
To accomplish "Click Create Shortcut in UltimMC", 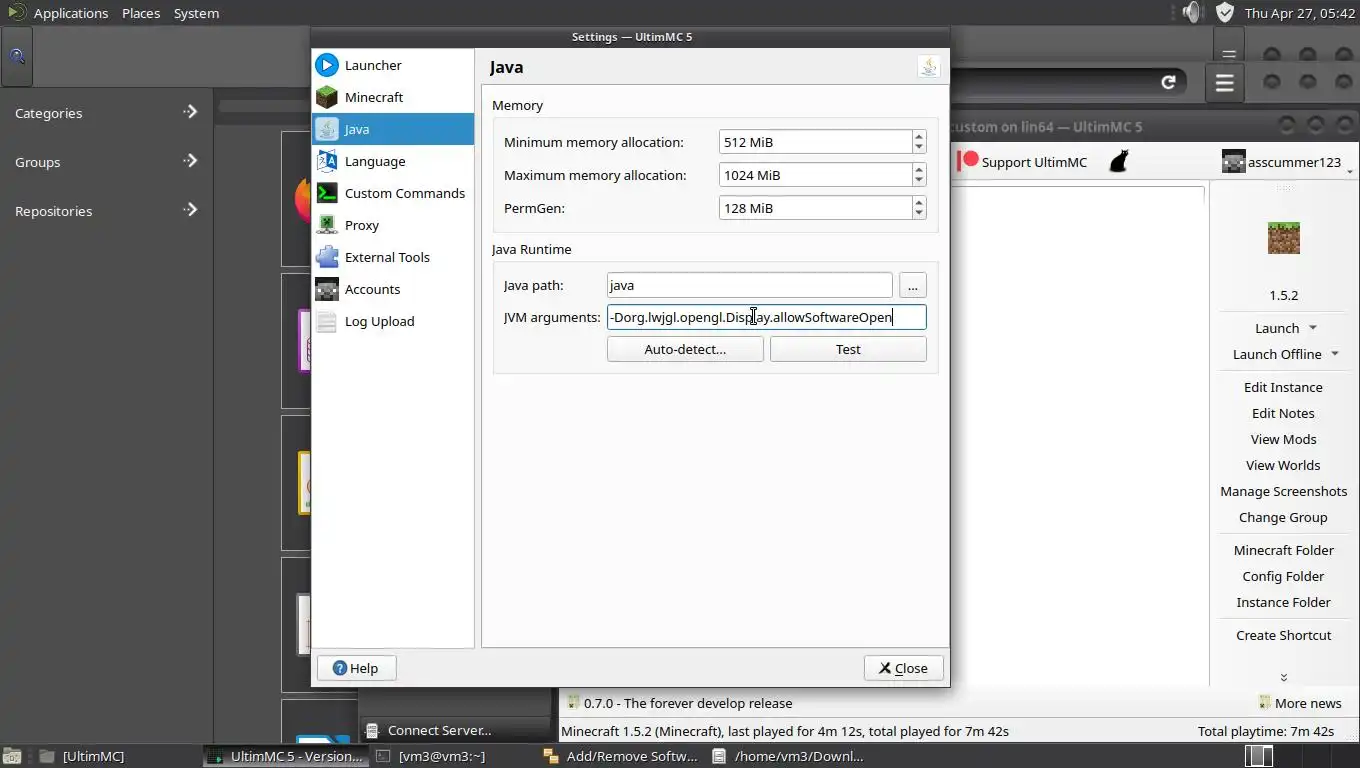I will coord(1283,635).
